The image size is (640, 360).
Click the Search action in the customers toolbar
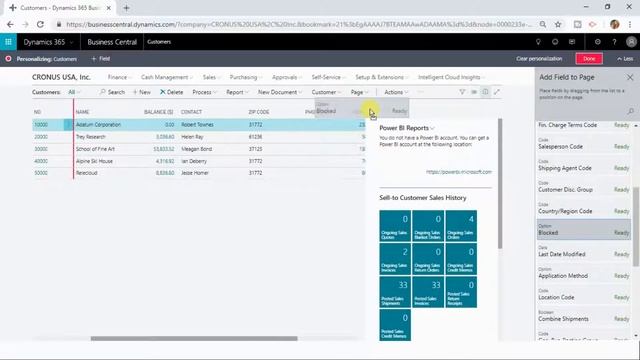click(112, 92)
